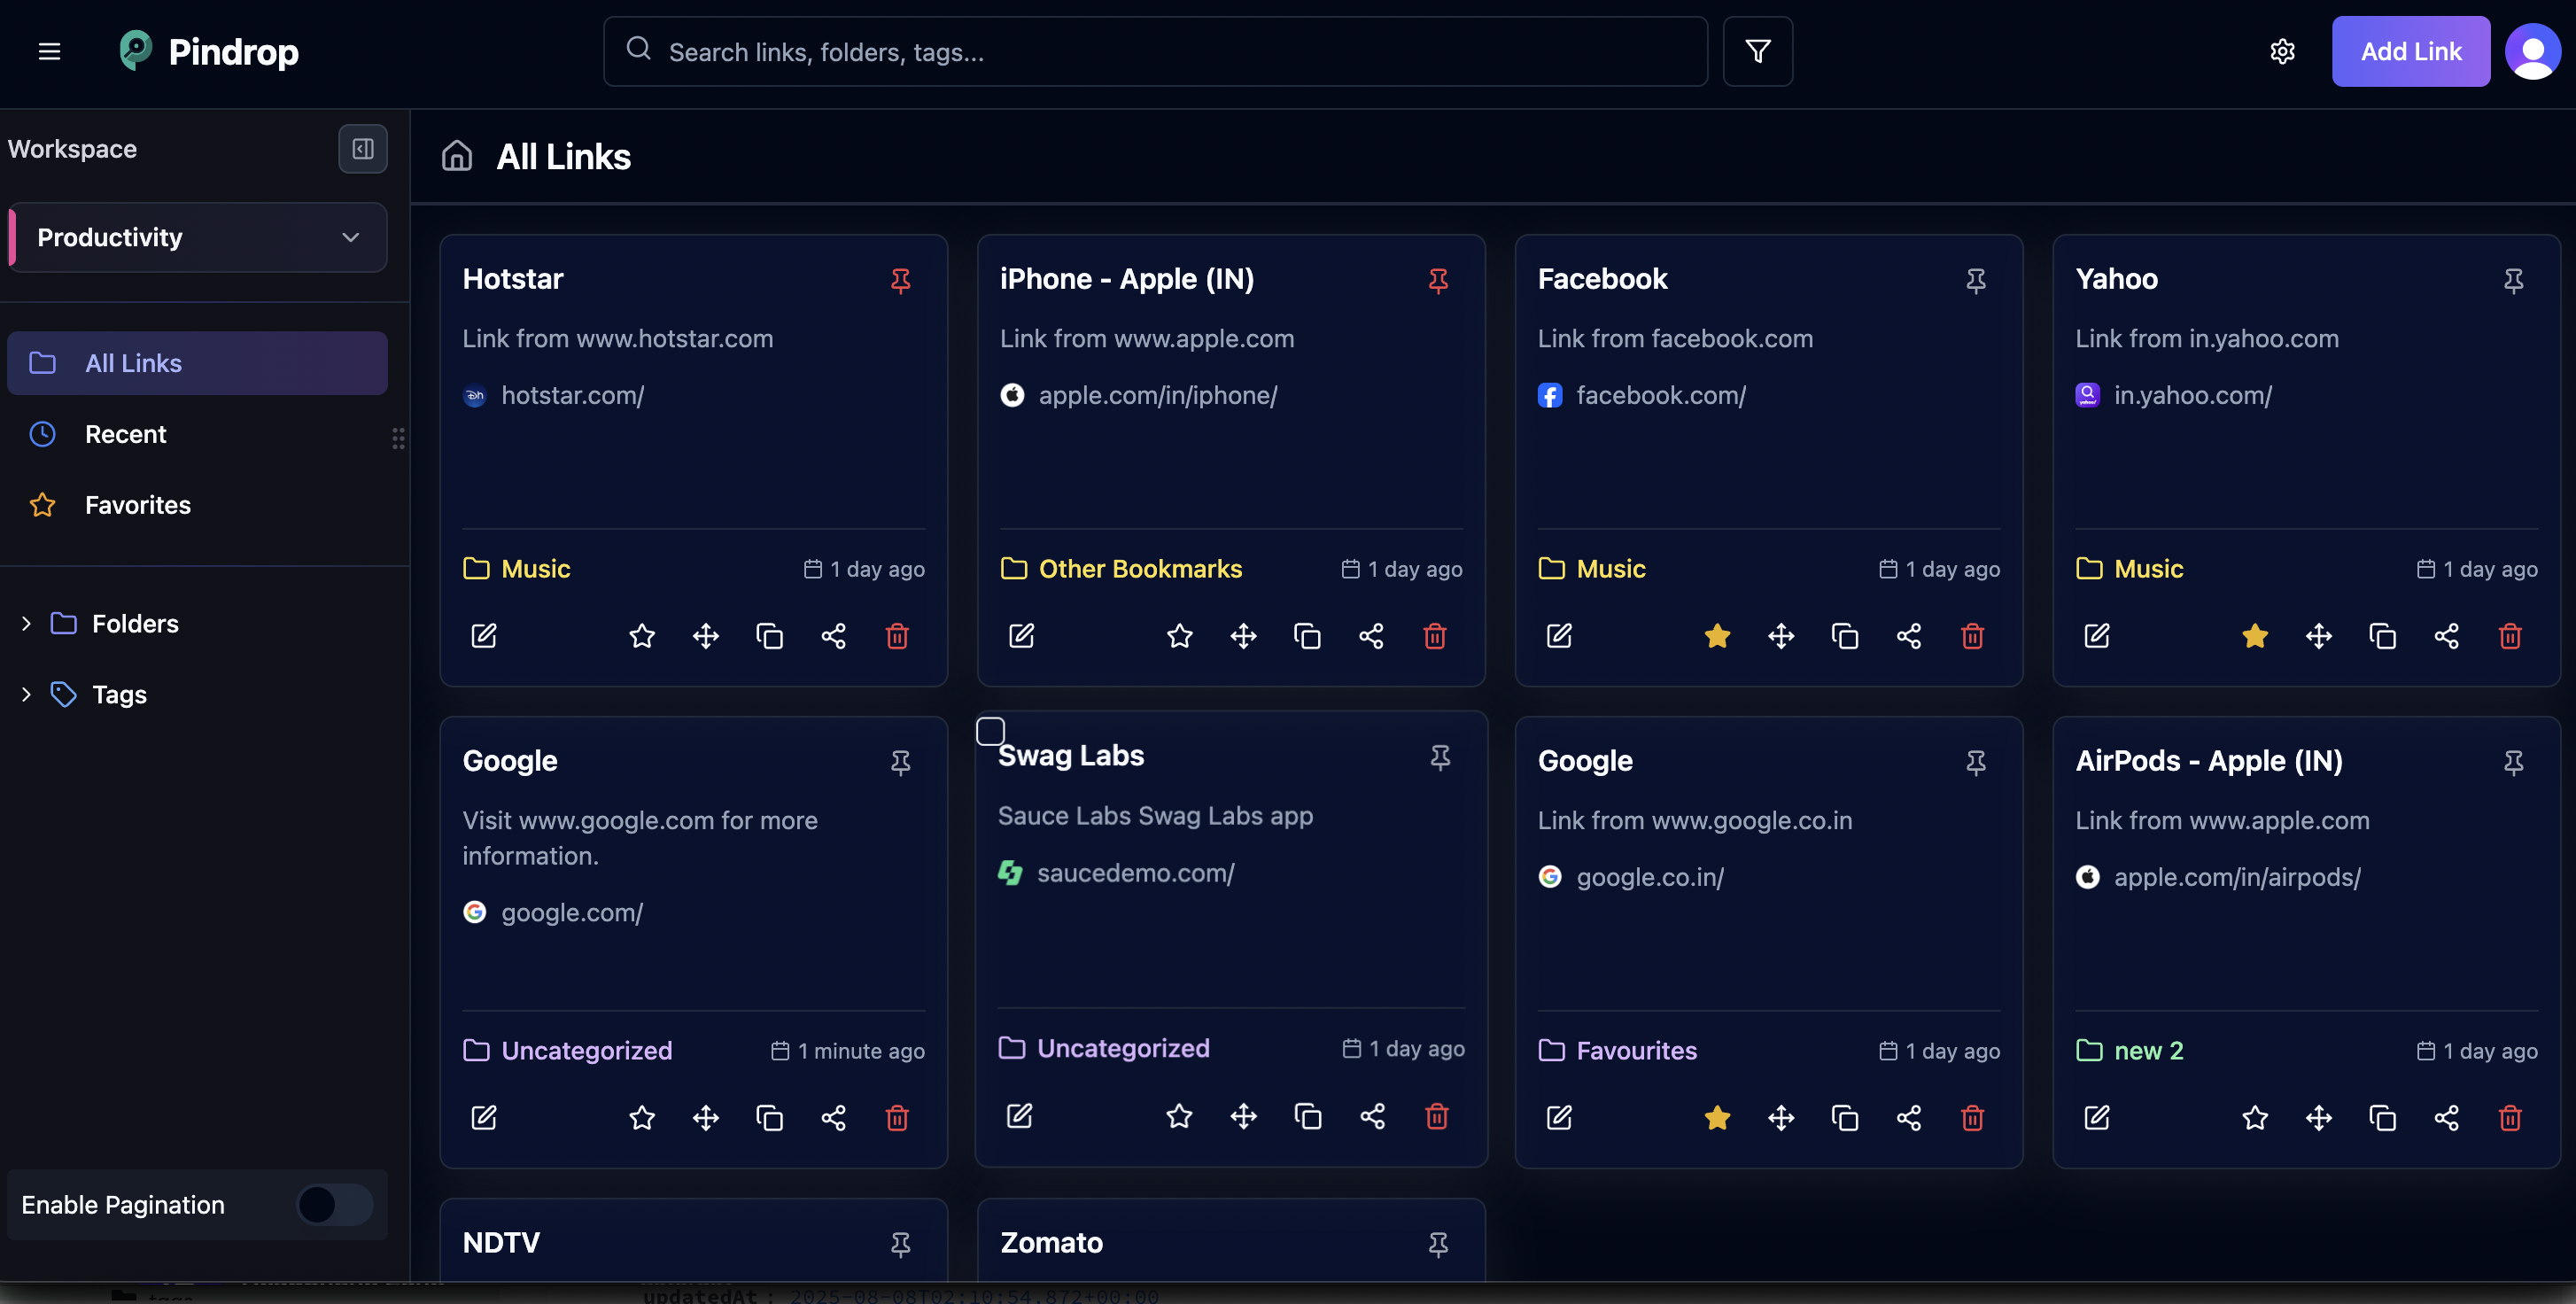Viewport: 2576px width, 1304px height.
Task: Pin the Hotstar link card
Action: coord(899,281)
